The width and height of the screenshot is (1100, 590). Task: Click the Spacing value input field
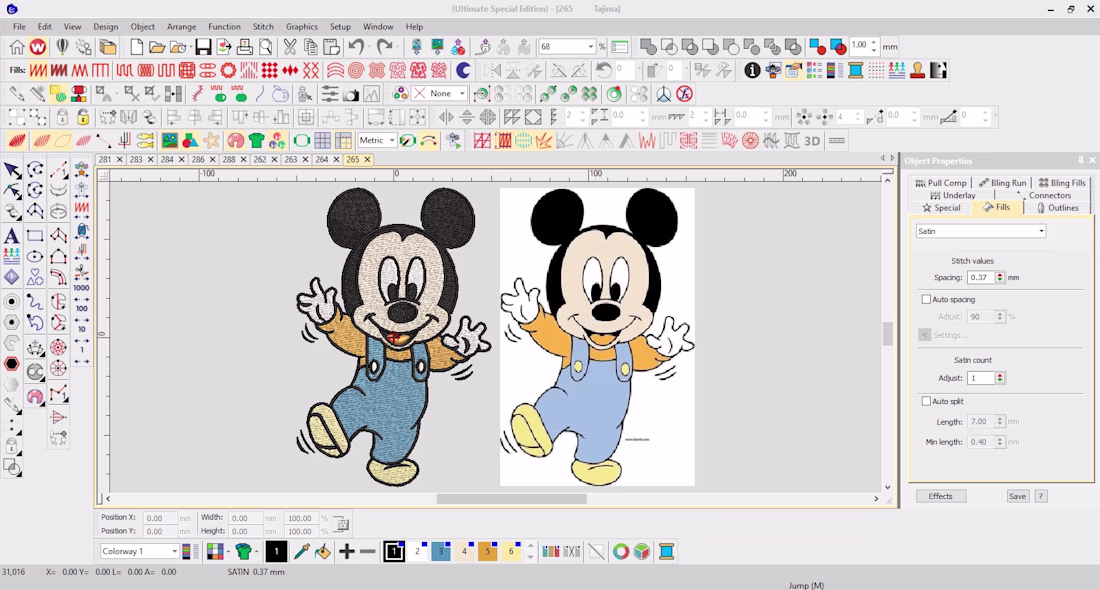[x=981, y=278]
